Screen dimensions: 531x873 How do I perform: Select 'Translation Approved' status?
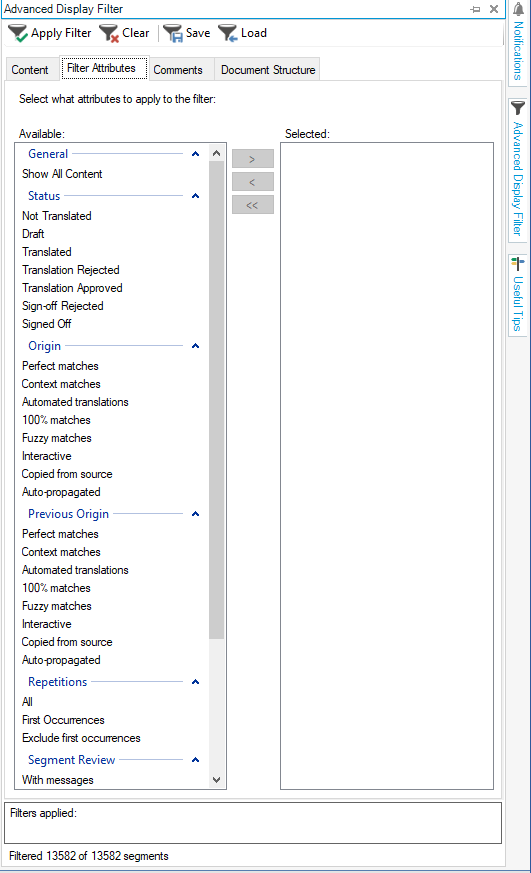[72, 288]
